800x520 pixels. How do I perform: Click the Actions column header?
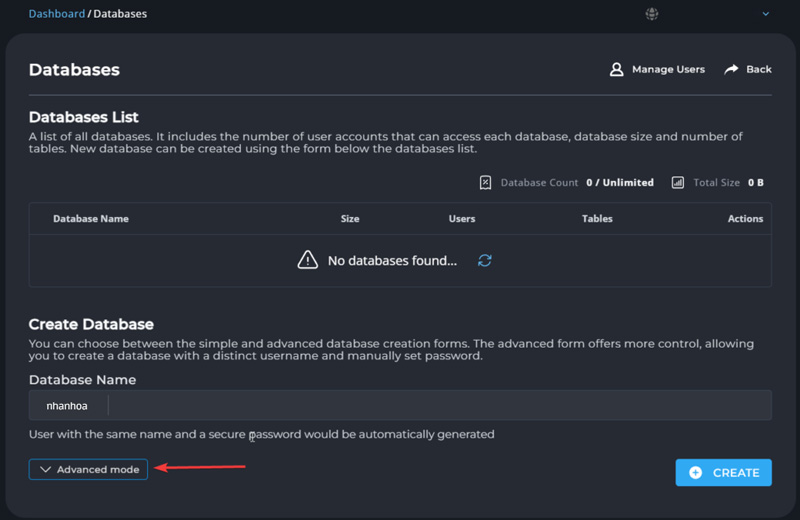tap(745, 218)
